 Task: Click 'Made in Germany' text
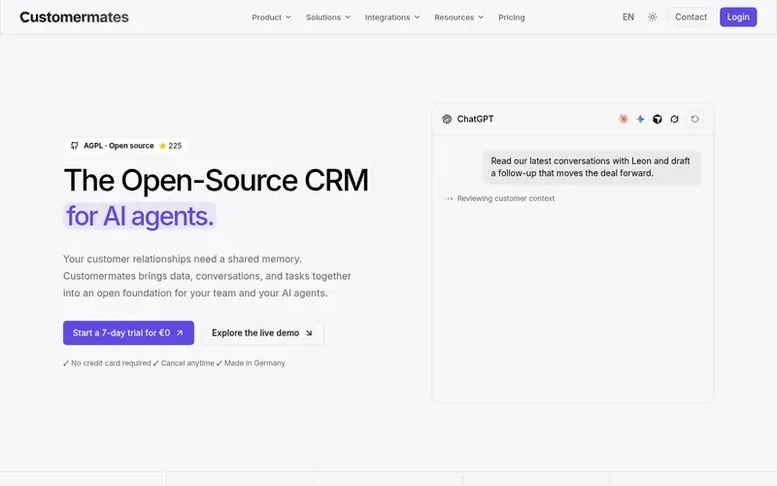pyautogui.click(x=255, y=363)
